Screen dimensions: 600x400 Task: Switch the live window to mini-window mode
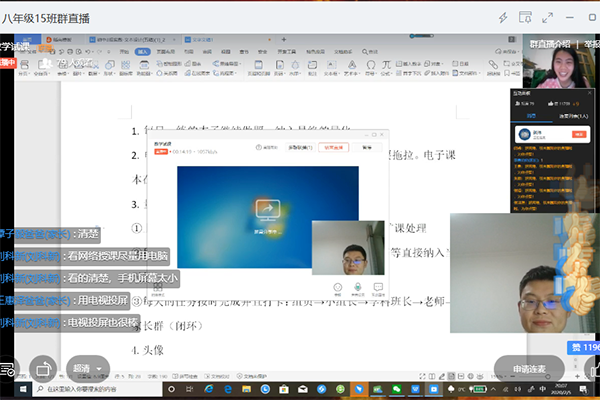(525, 18)
